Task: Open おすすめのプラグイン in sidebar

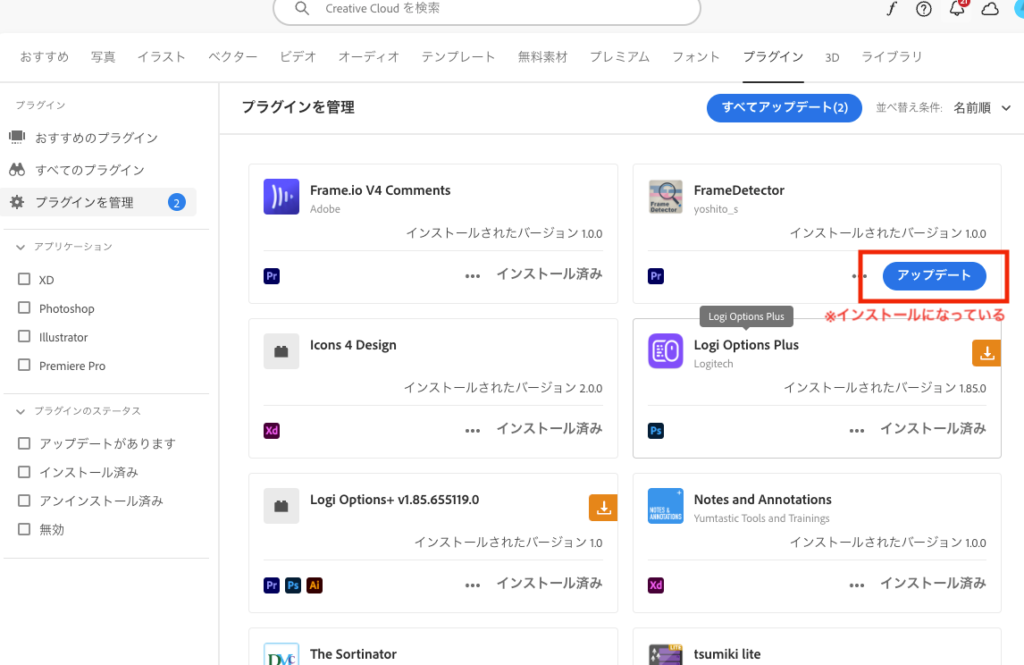Action: point(97,138)
